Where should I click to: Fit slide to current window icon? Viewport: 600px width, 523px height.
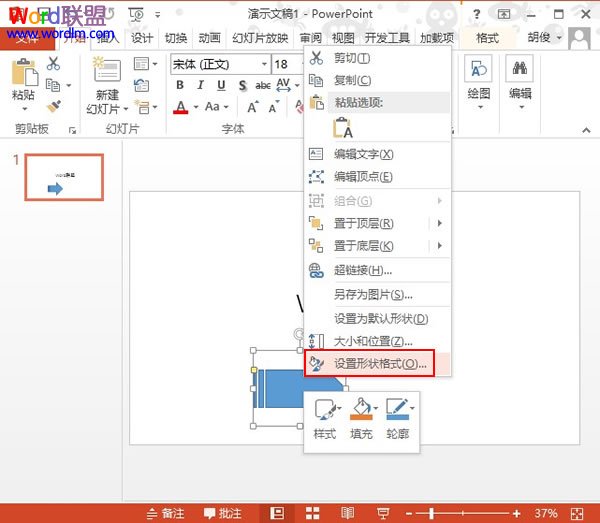pyautogui.click(x=577, y=513)
